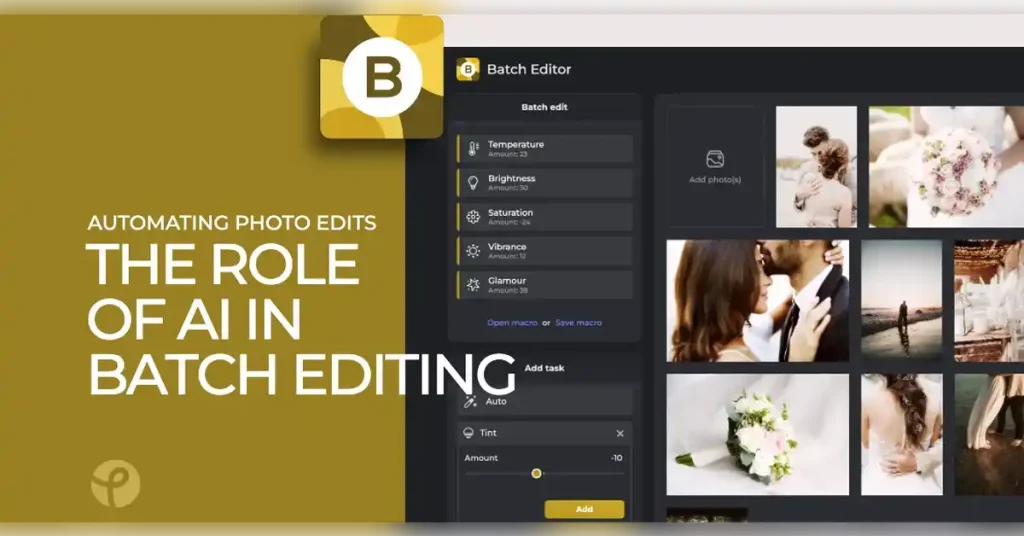The height and width of the screenshot is (536, 1024).
Task: Select the white bridal bouquet photo
Action: pos(757,435)
